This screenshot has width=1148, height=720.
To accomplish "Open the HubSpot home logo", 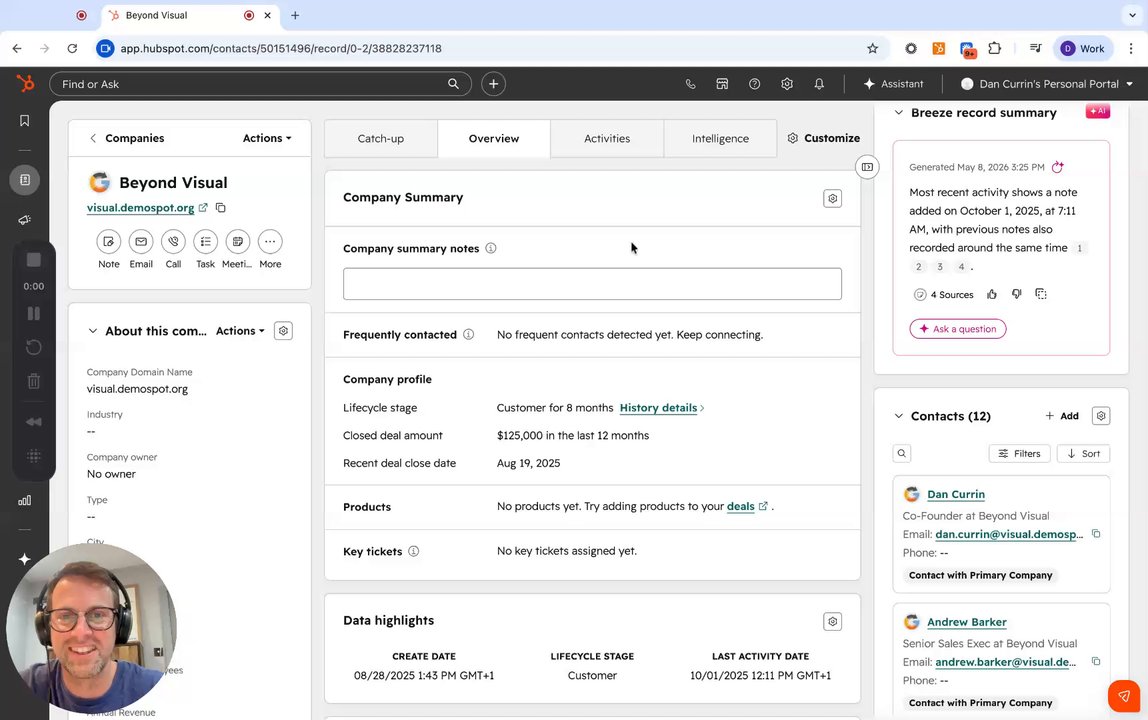I will click(25, 83).
